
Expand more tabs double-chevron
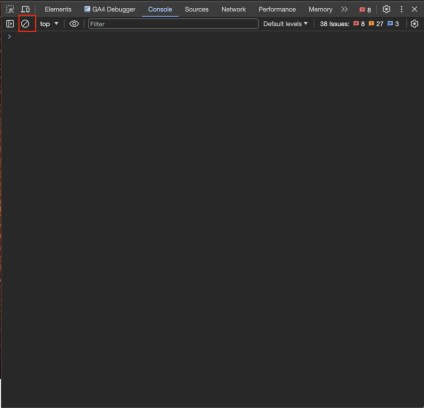(344, 9)
